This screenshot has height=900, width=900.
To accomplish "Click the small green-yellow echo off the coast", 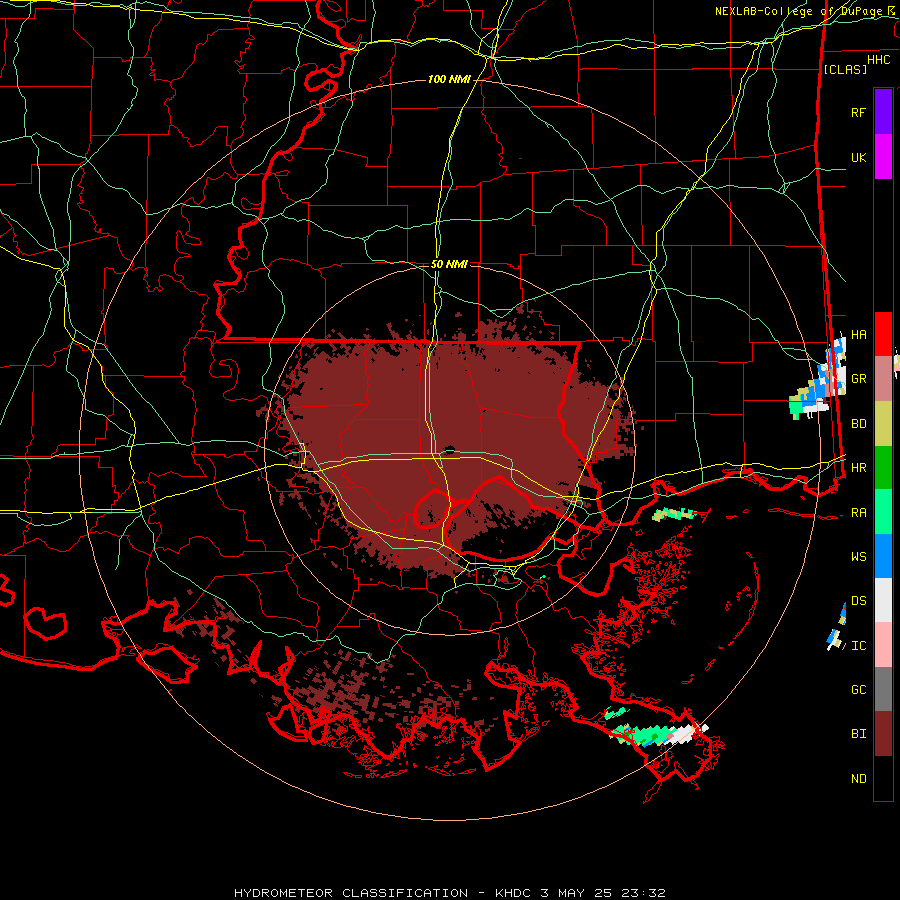I will tap(675, 514).
